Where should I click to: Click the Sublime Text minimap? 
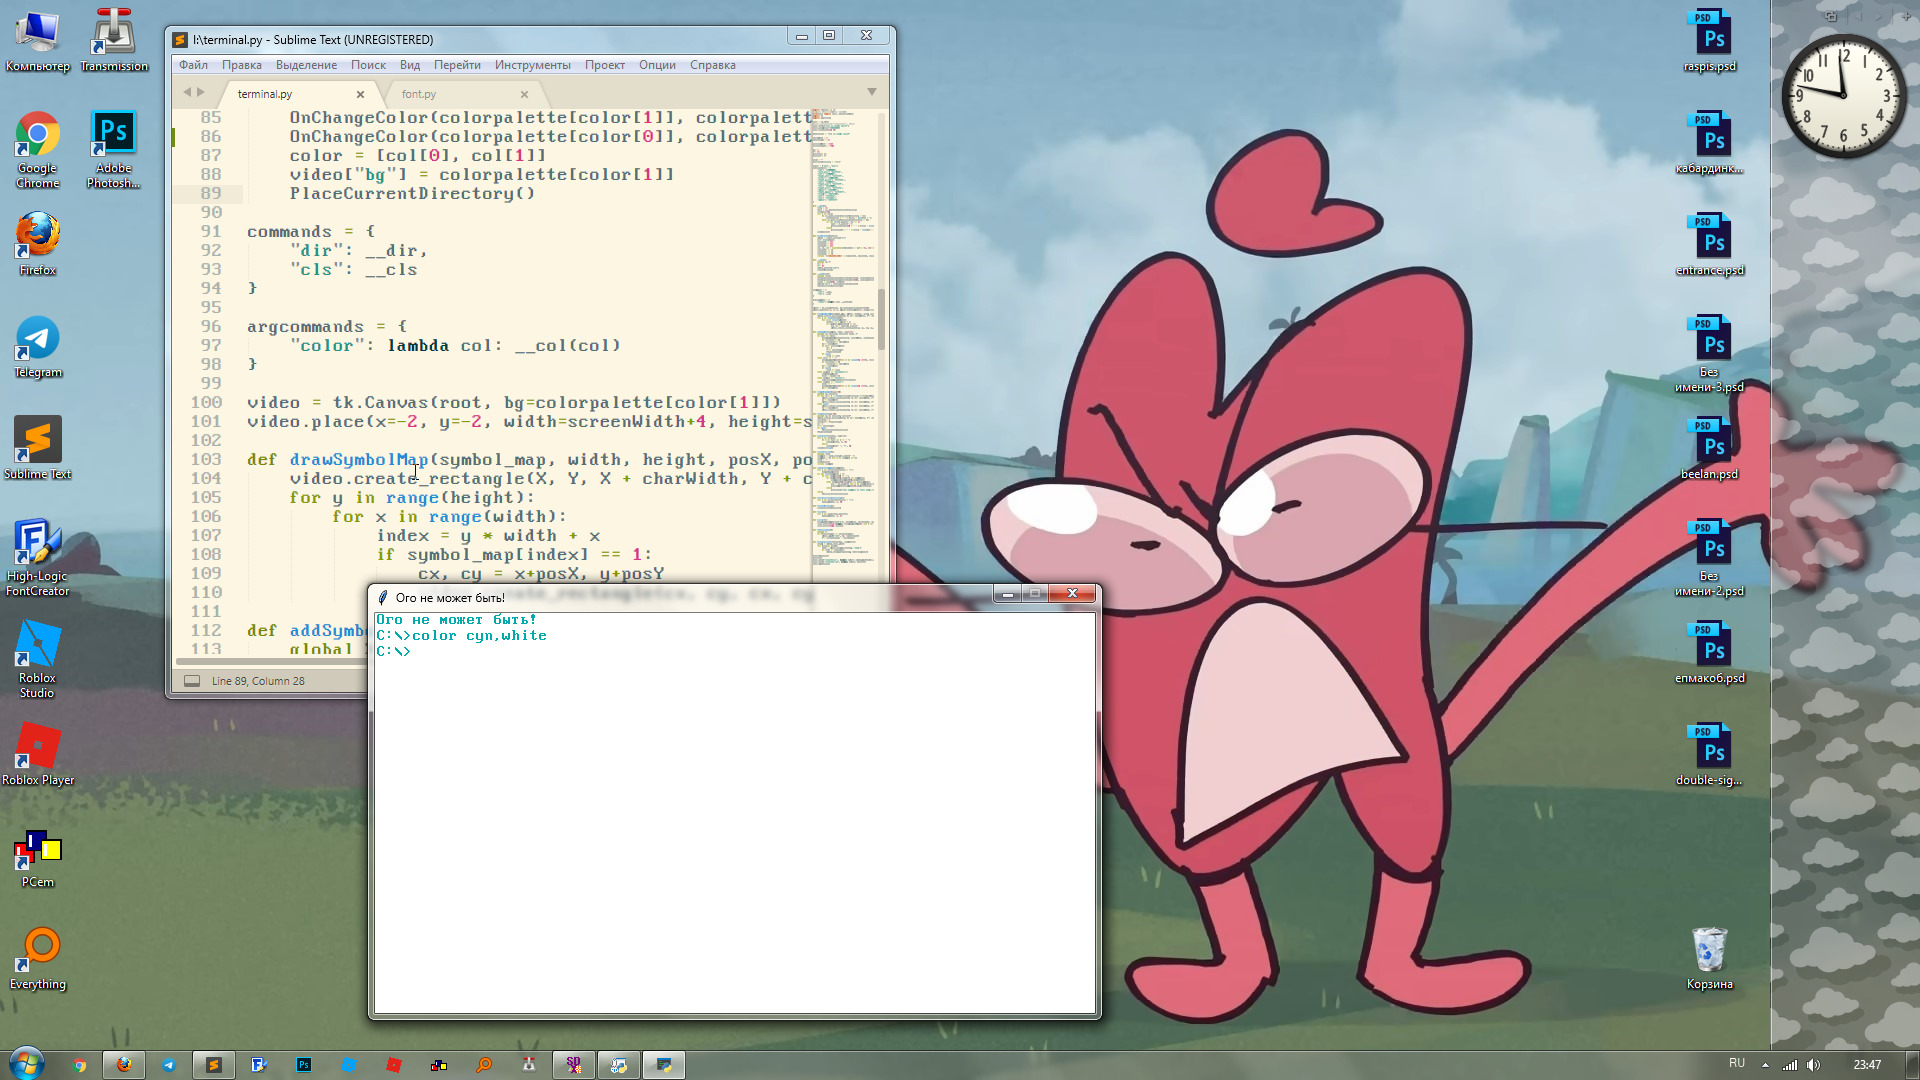click(x=845, y=300)
